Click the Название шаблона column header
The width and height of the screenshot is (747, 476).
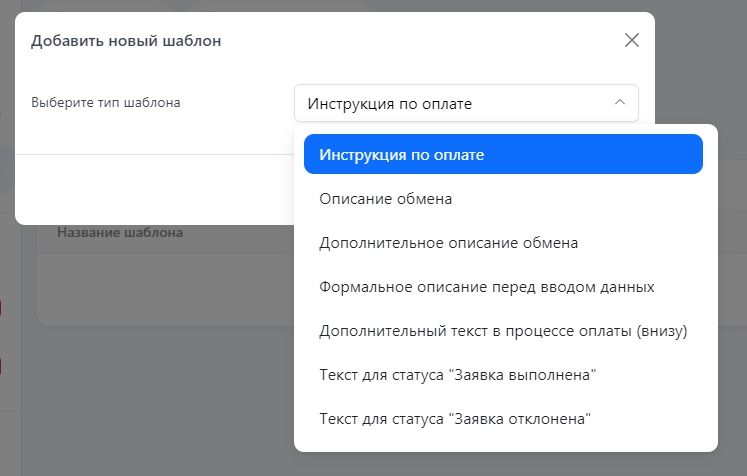pyautogui.click(x=120, y=233)
